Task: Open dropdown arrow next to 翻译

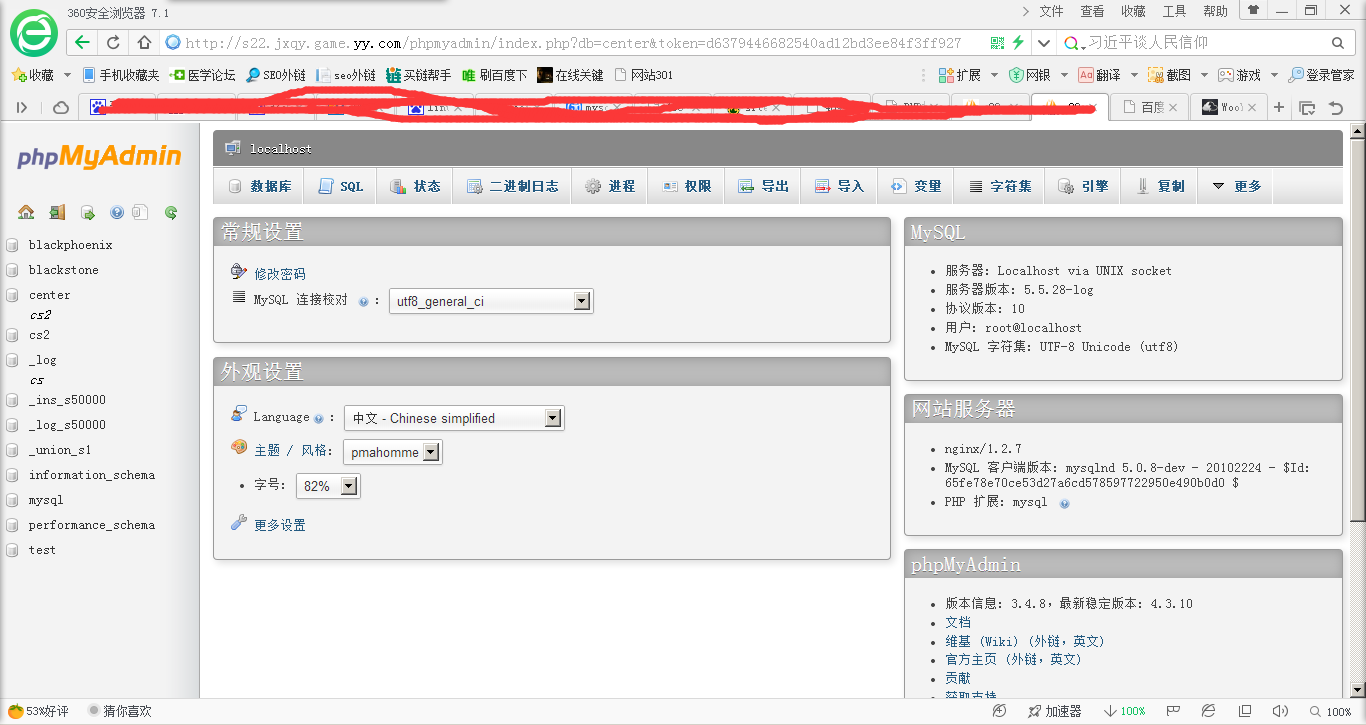Action: click(x=1133, y=75)
